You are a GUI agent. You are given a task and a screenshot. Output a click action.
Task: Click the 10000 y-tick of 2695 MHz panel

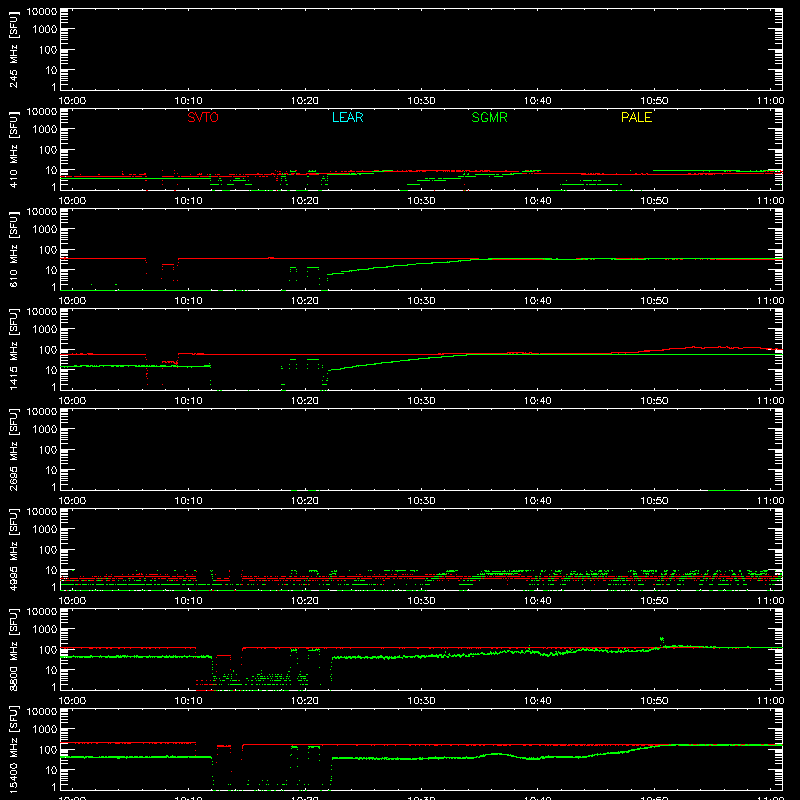point(42,412)
